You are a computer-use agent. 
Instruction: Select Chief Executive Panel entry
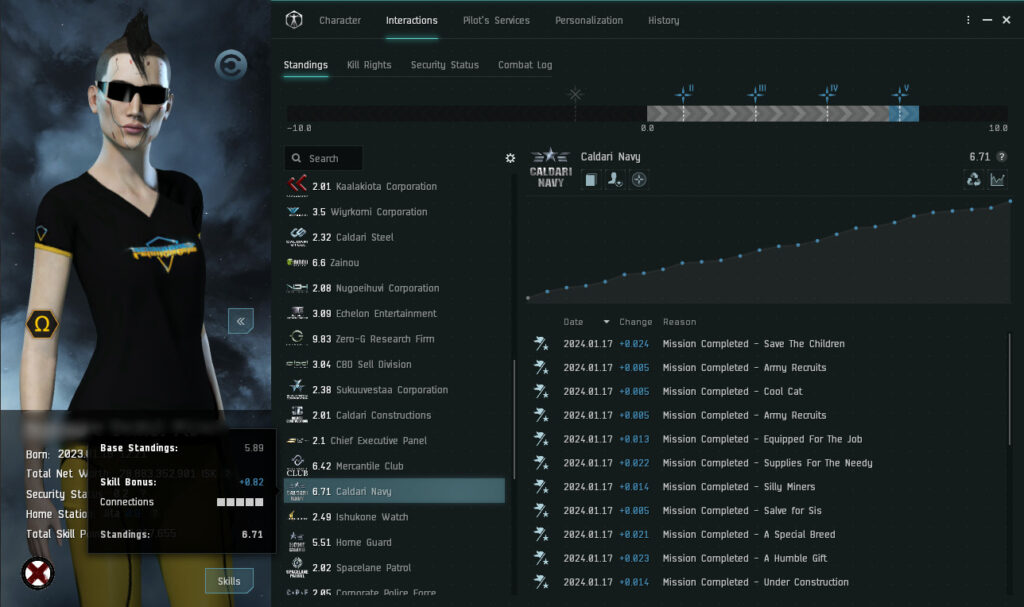pos(394,440)
